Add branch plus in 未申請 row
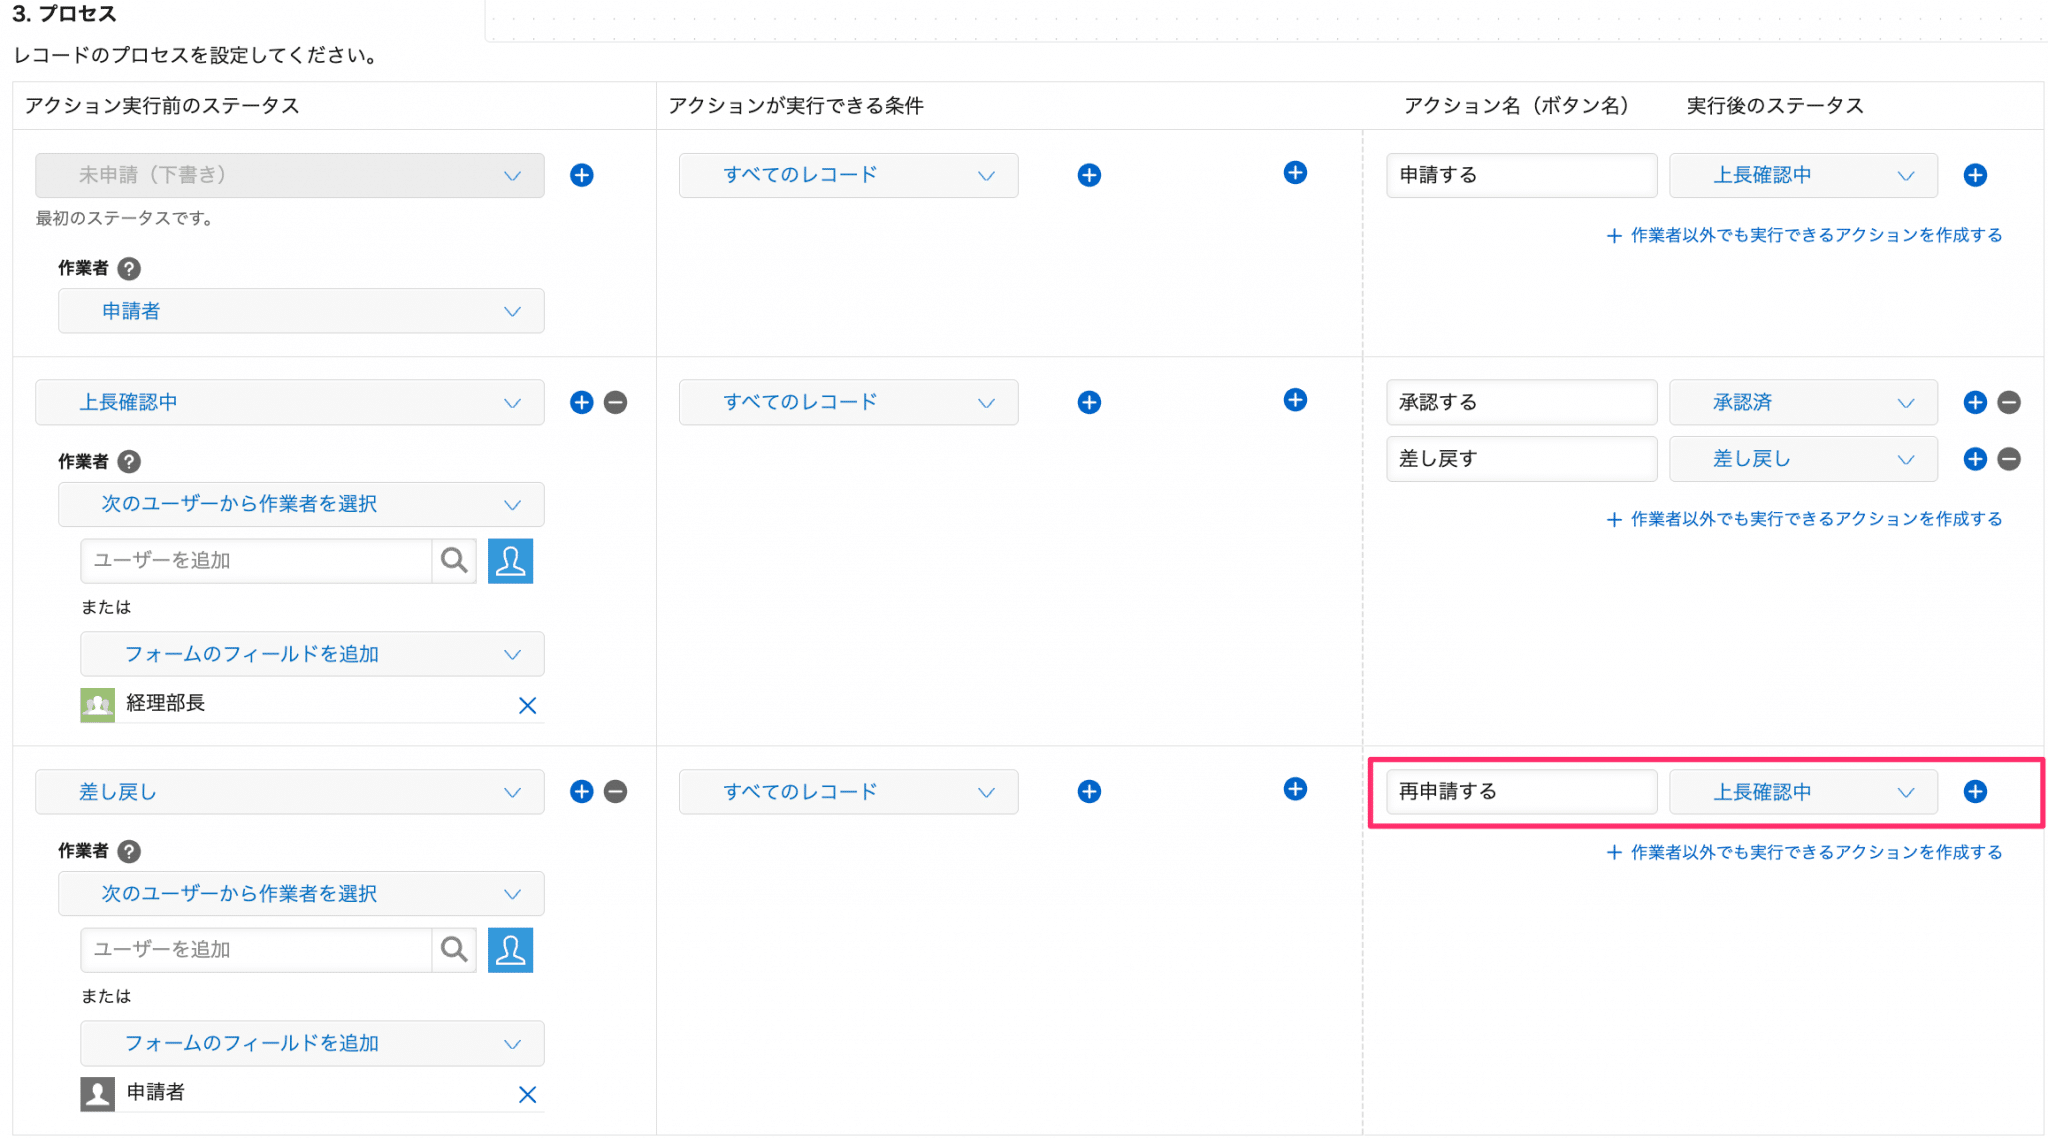The width and height of the screenshot is (2048, 1139). click(x=1295, y=173)
